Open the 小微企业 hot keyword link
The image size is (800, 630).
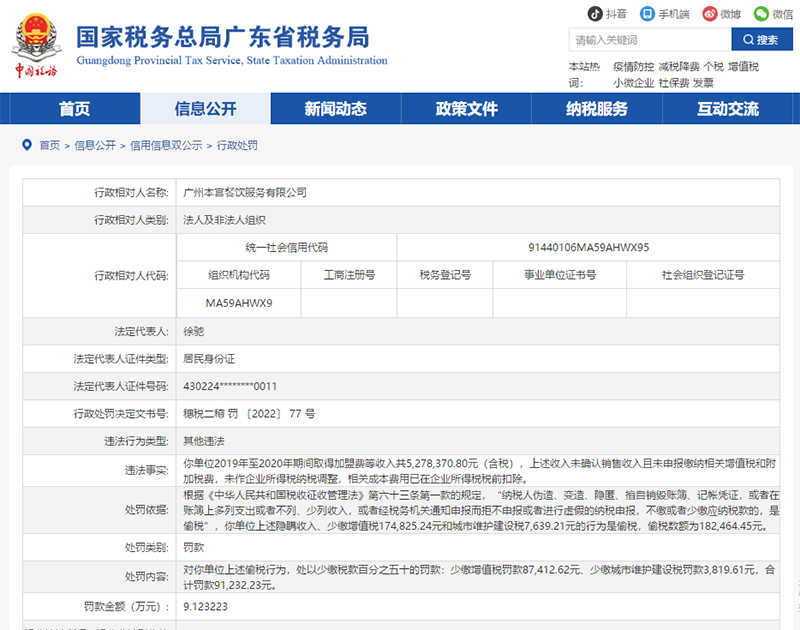(x=632, y=83)
